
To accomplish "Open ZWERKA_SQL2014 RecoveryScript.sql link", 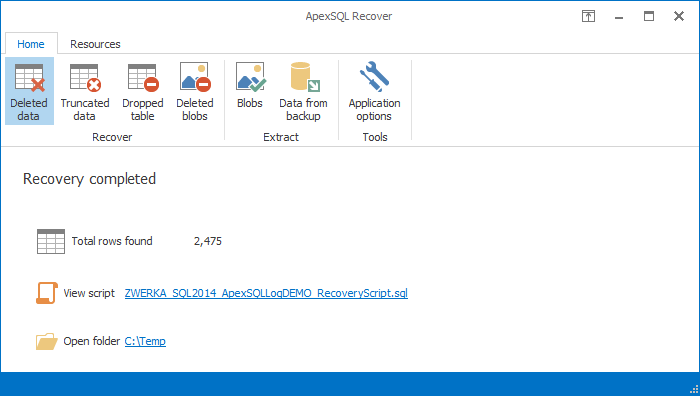I will (x=266, y=293).
